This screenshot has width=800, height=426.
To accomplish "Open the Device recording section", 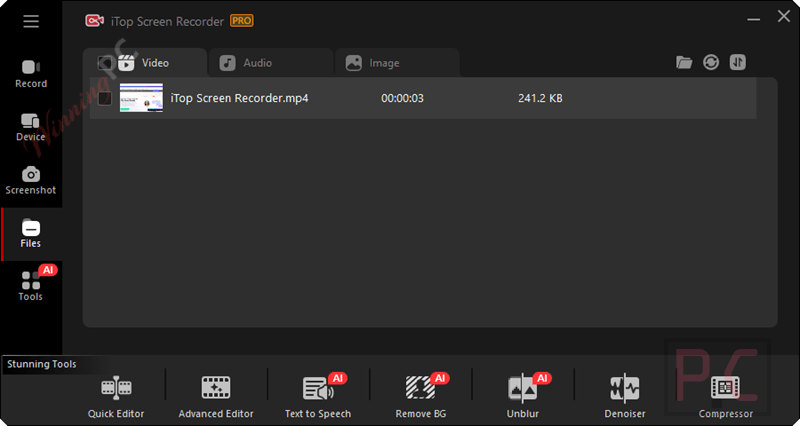I will [x=31, y=128].
